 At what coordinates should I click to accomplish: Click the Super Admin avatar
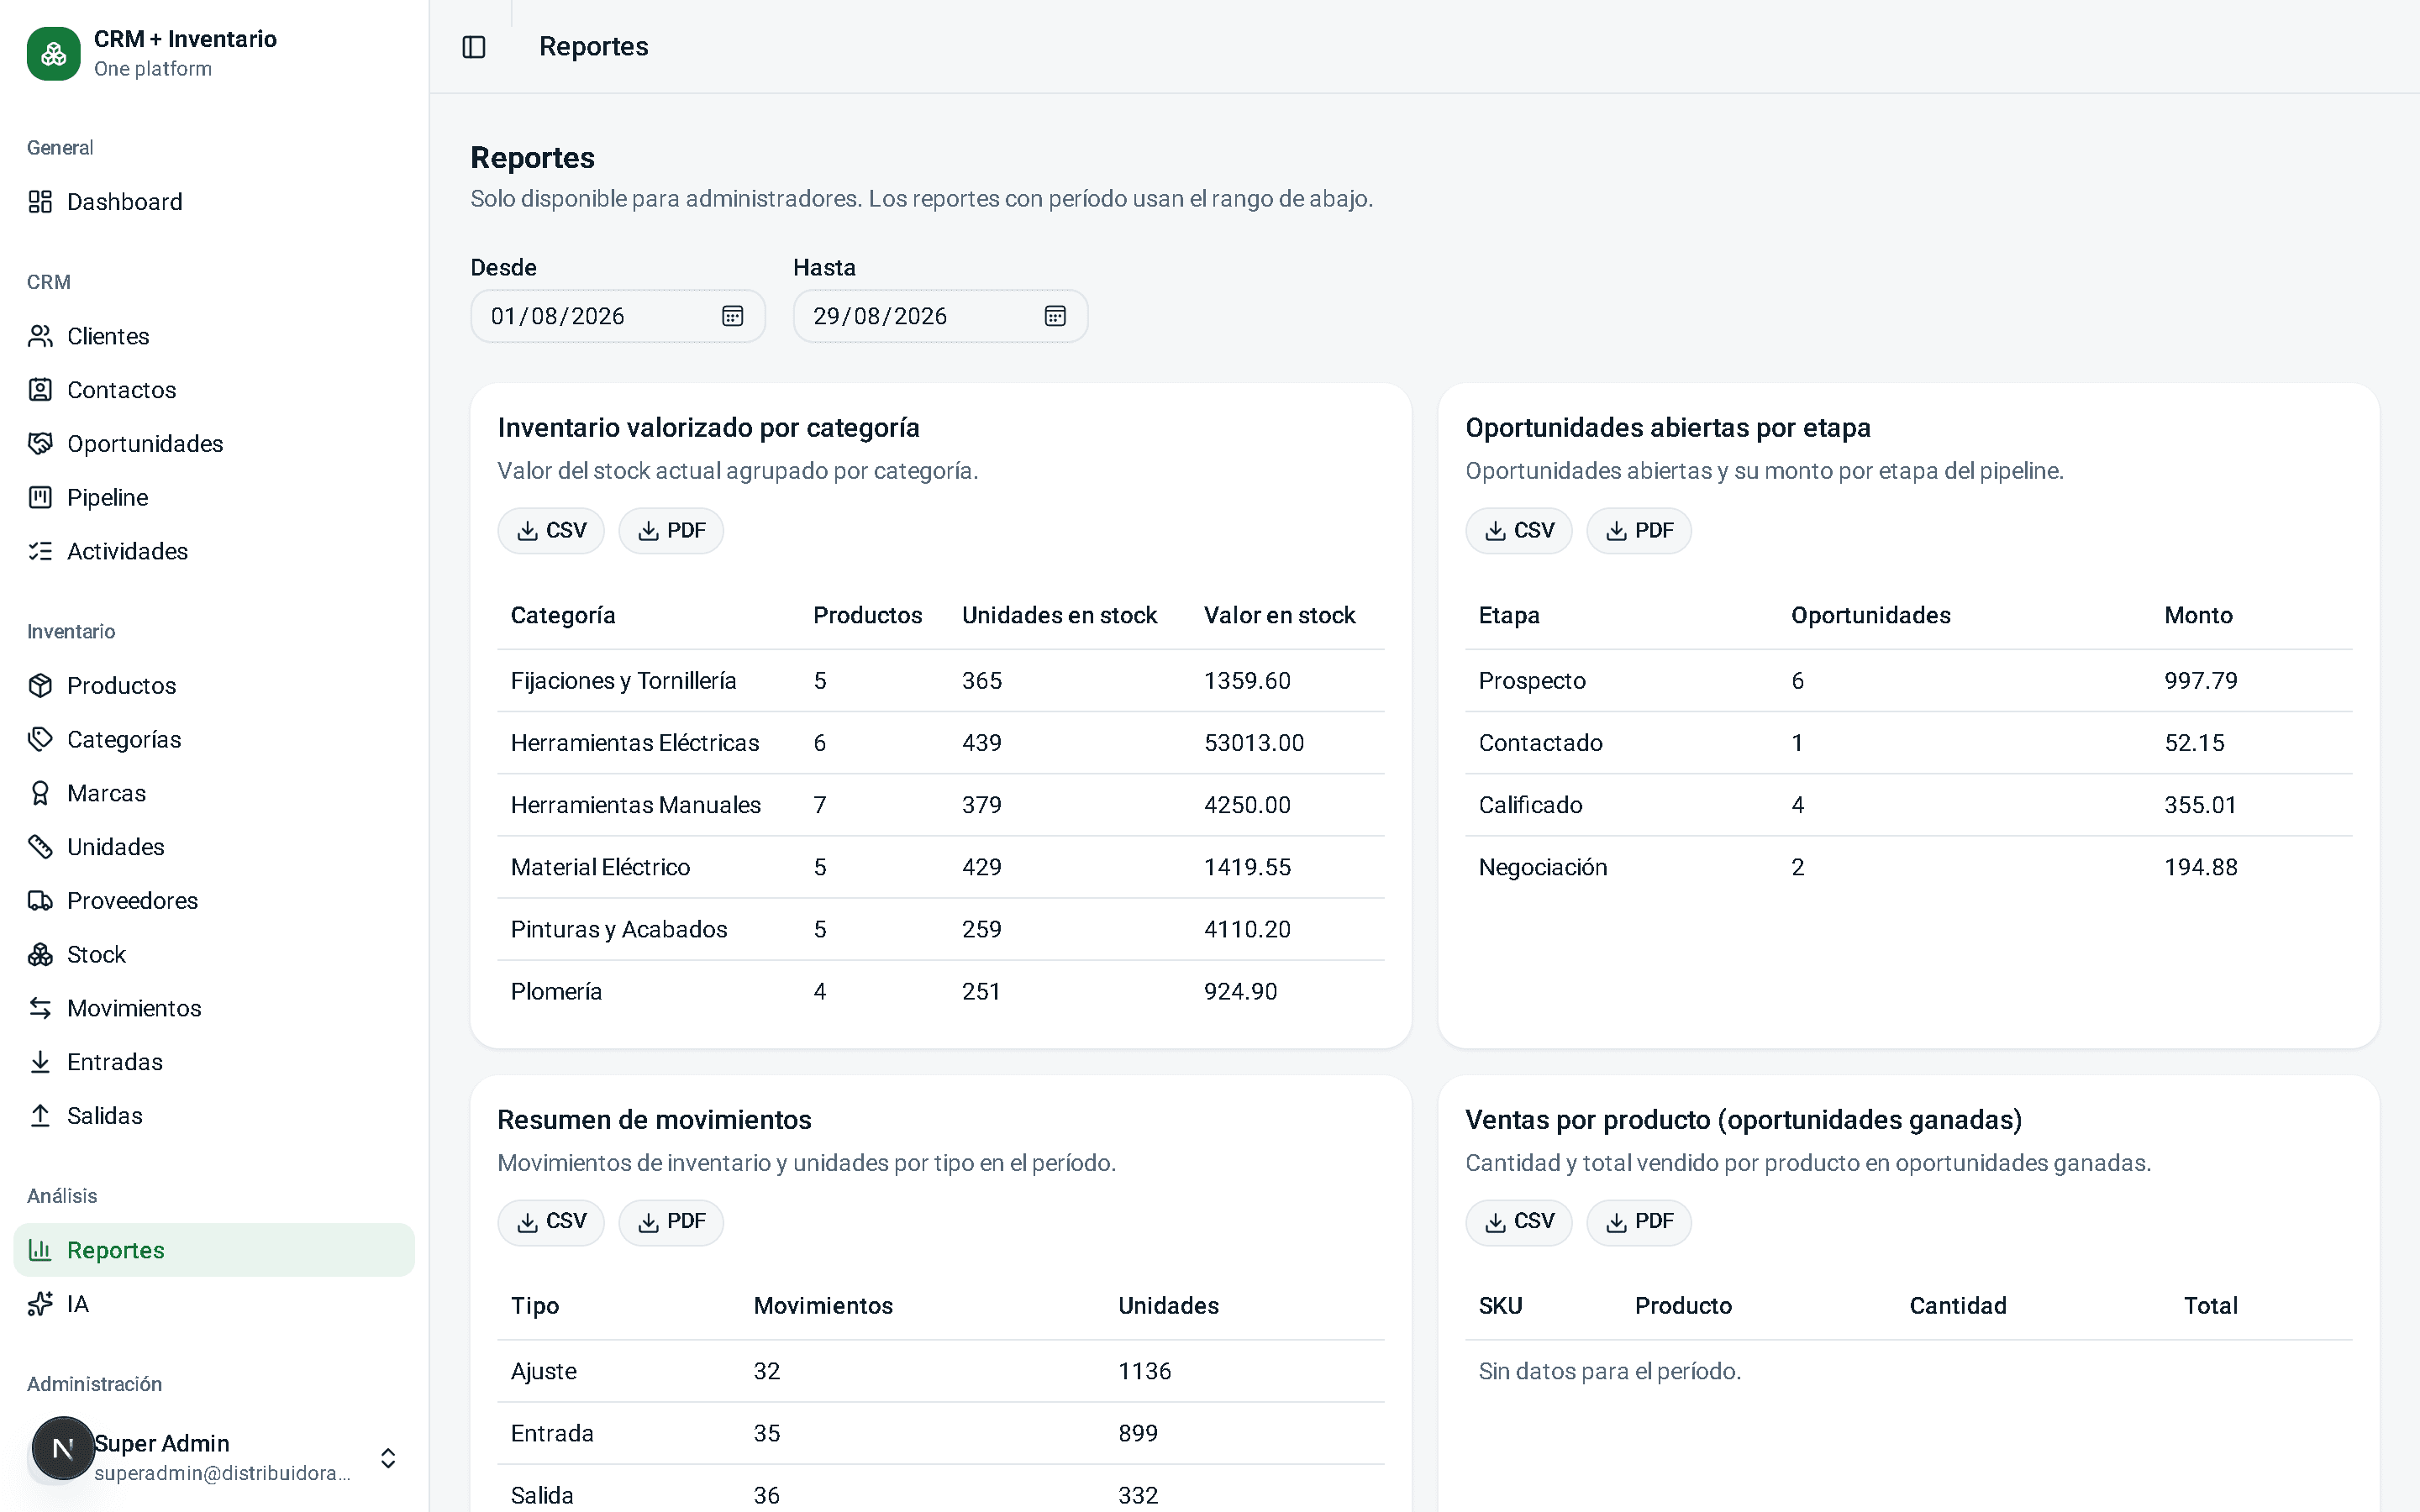click(63, 1448)
